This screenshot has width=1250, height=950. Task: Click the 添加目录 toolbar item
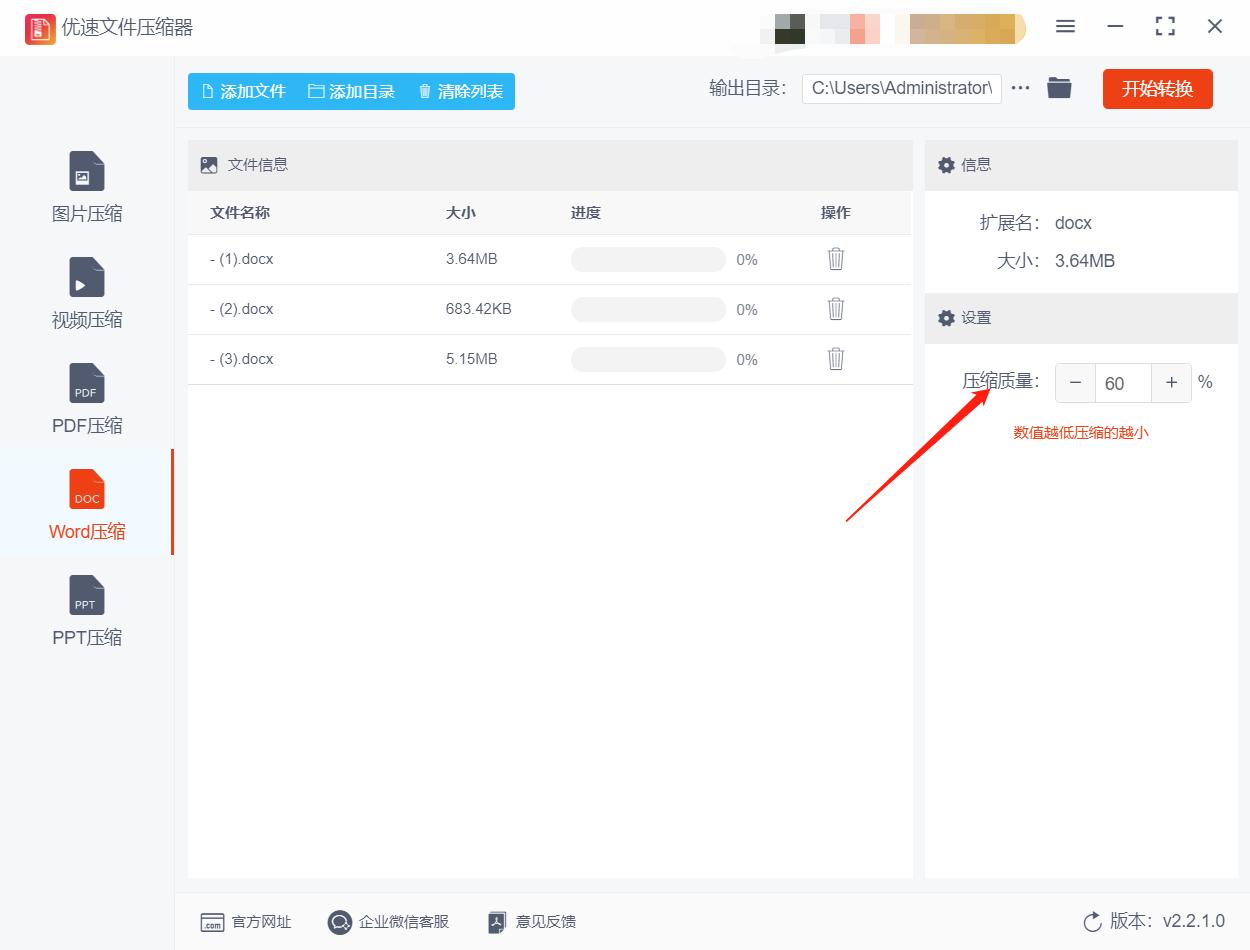[355, 91]
